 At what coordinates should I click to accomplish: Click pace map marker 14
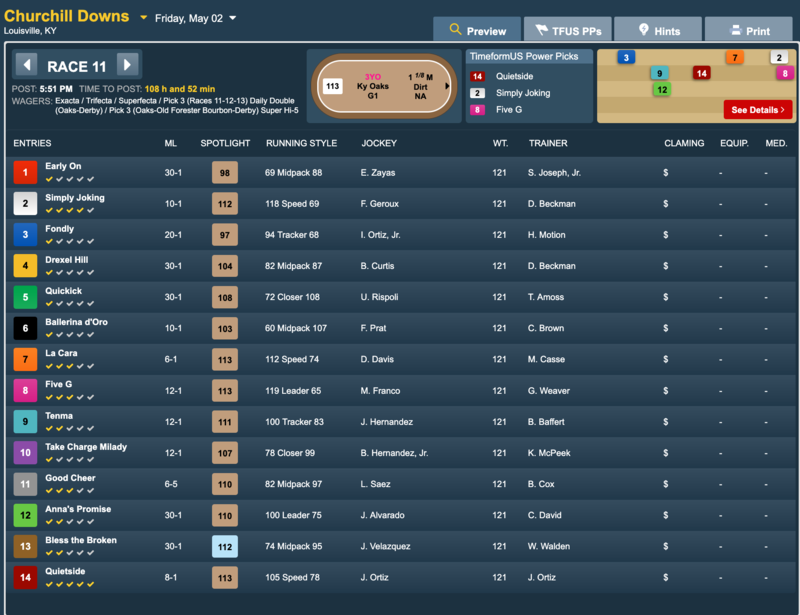tap(702, 73)
